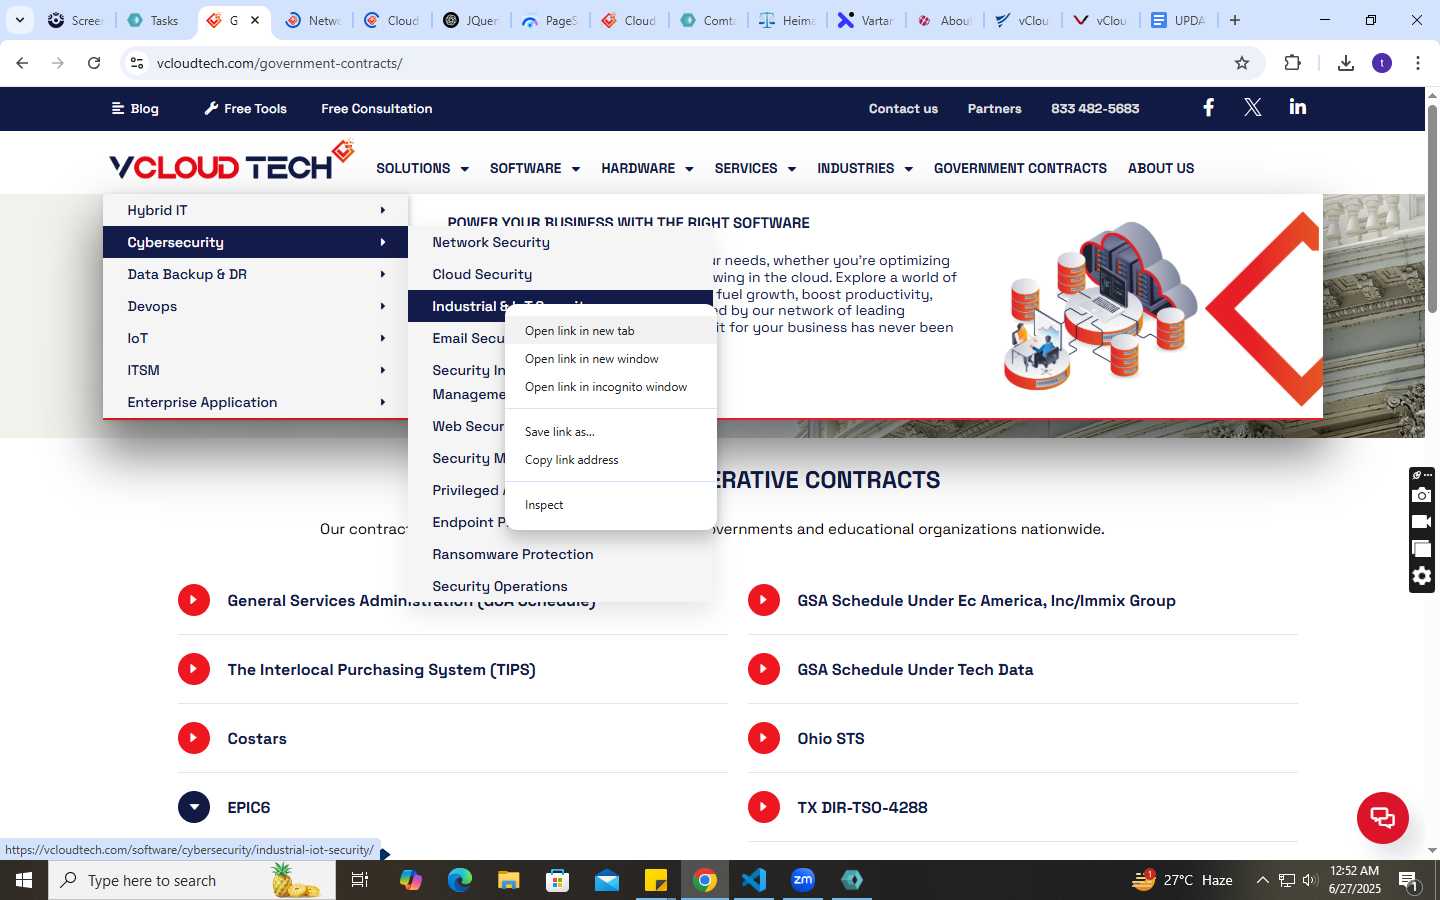The image size is (1440, 900).
Task: Click the Contact us link
Action: (x=903, y=108)
